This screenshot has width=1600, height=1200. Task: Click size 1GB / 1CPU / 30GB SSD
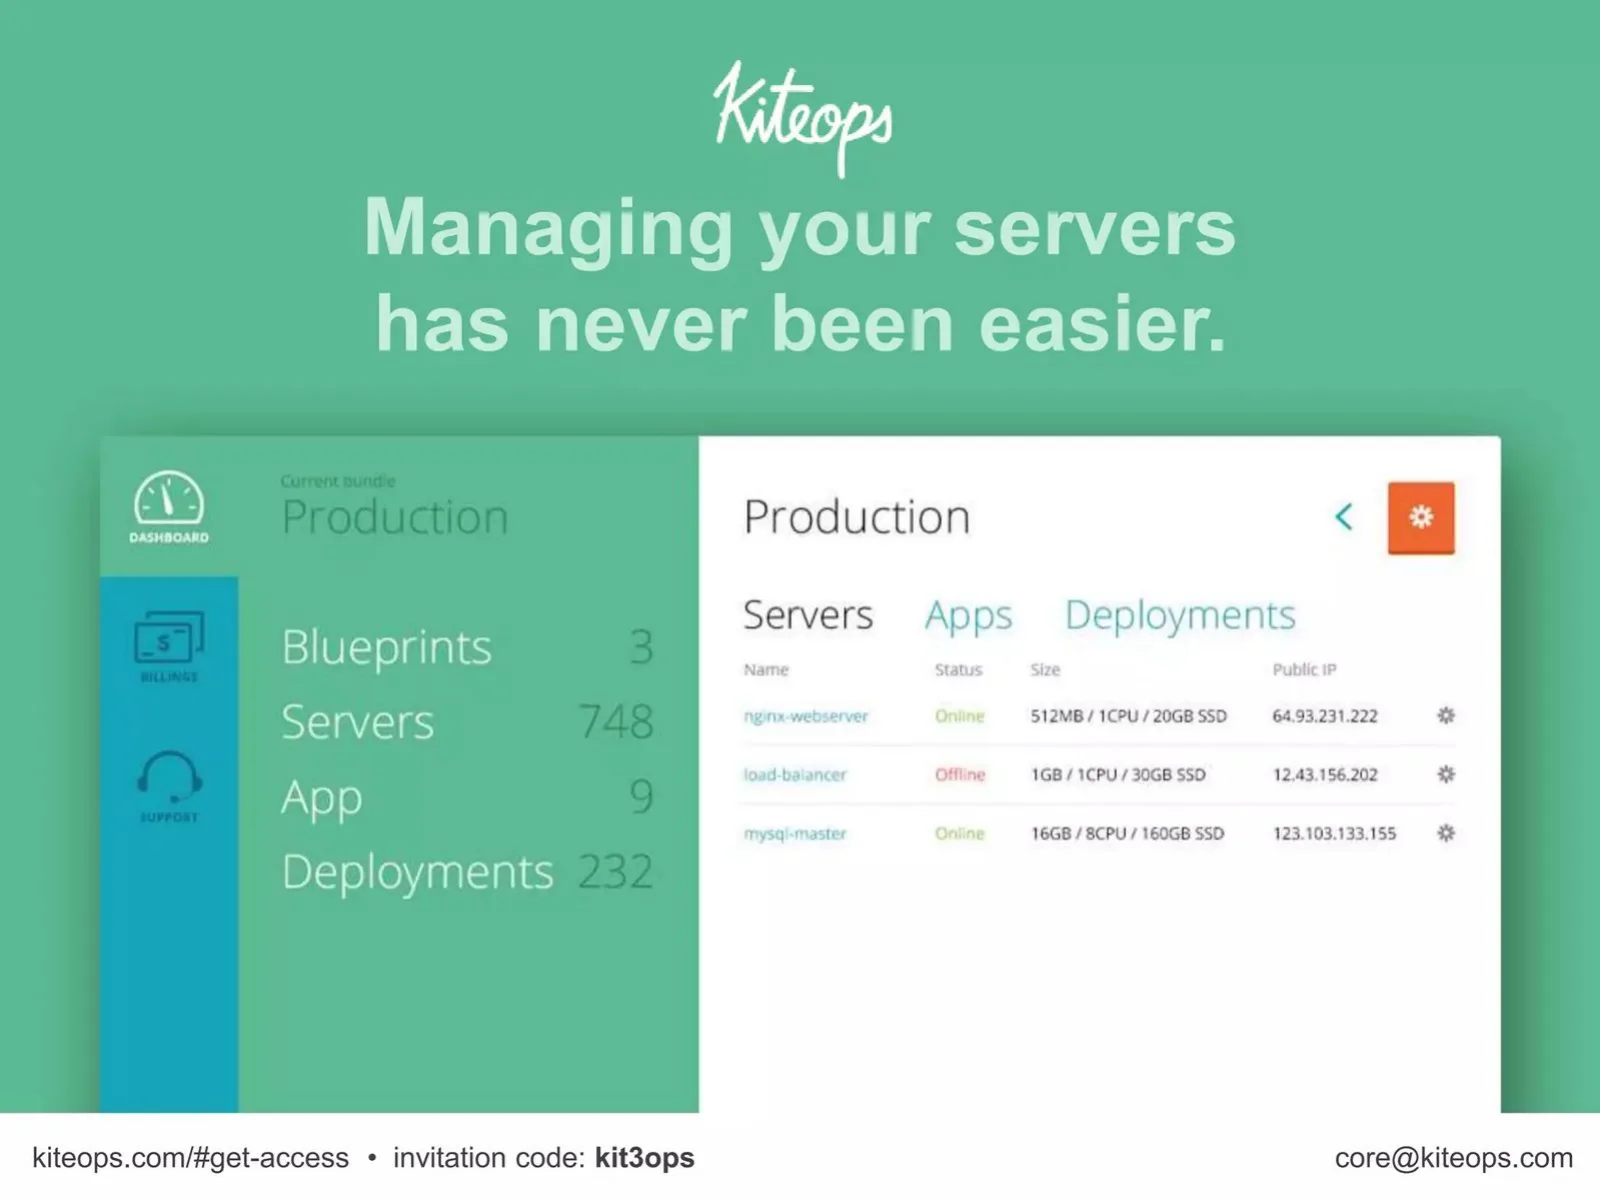coord(1118,774)
